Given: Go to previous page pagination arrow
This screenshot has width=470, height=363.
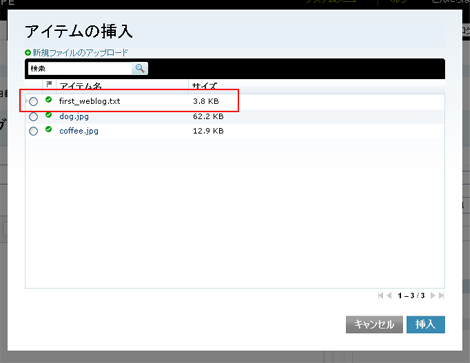Looking at the screenshot, I should pos(389,296).
